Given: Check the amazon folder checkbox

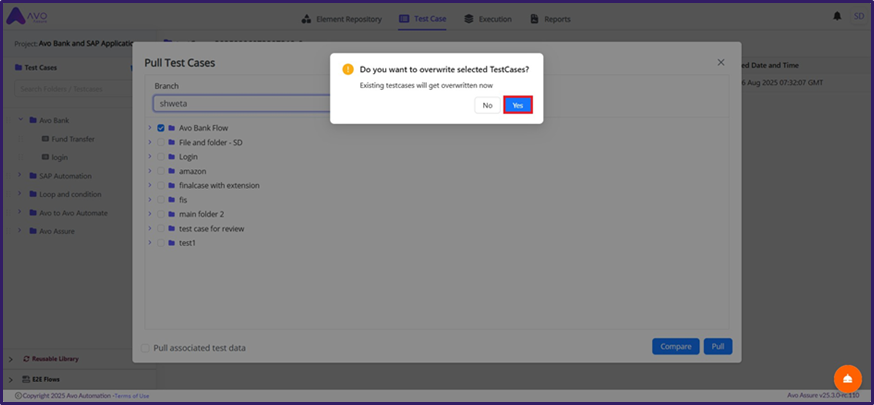Looking at the screenshot, I should point(160,171).
